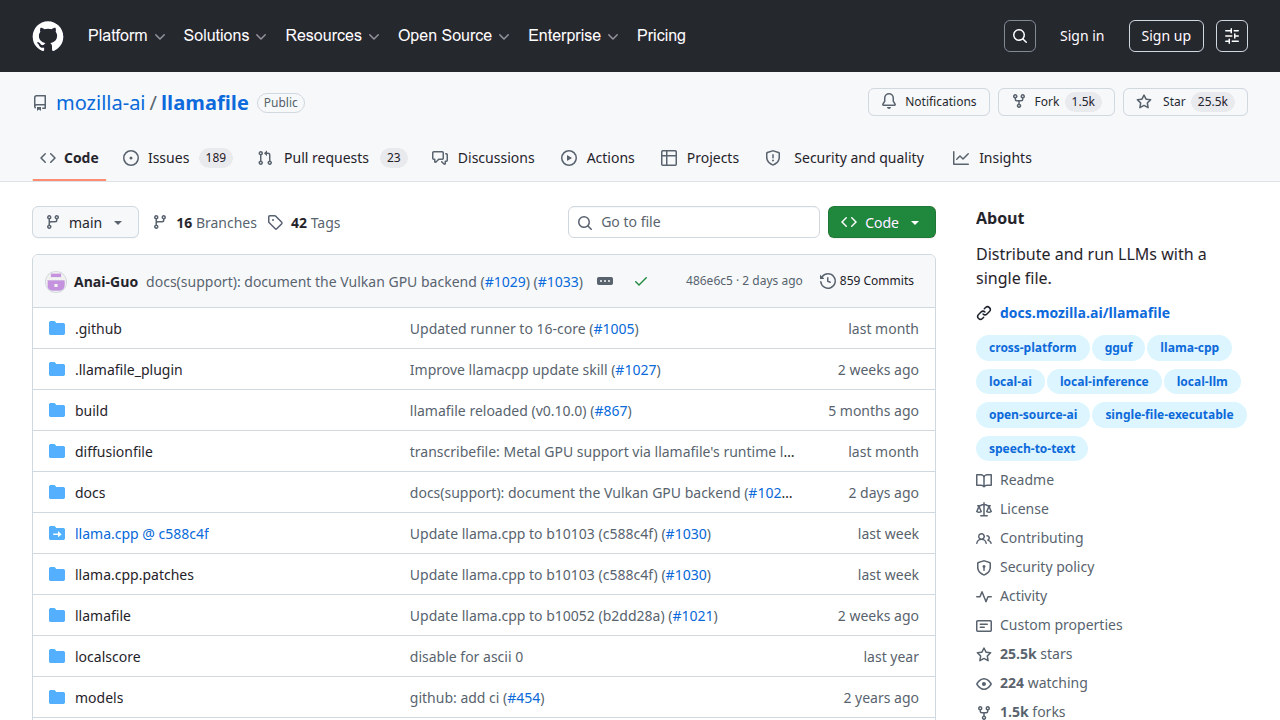The height and width of the screenshot is (720, 1280).
Task: Switch to the Issues tab
Action: point(178,158)
